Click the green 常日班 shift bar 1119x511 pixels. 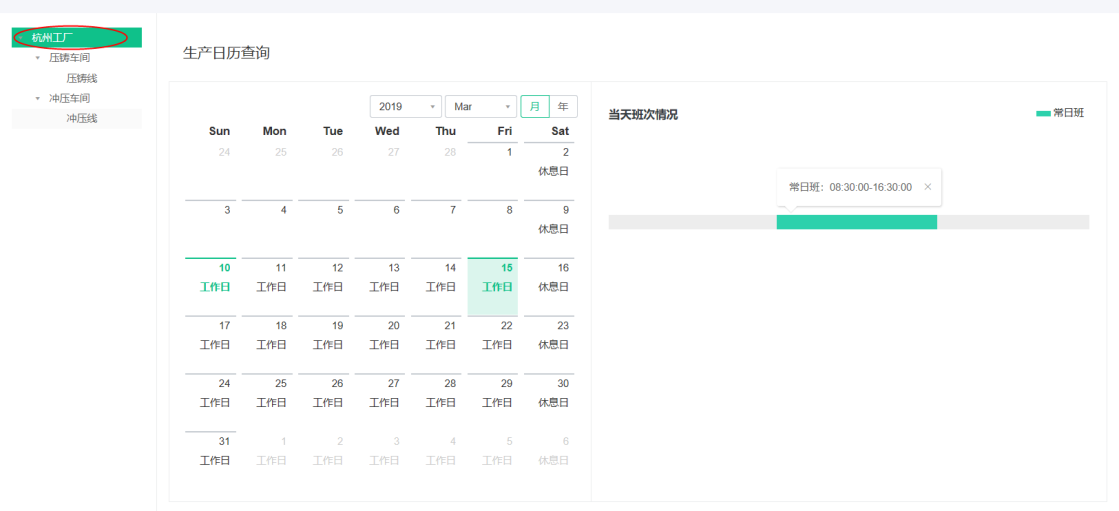(x=856, y=222)
